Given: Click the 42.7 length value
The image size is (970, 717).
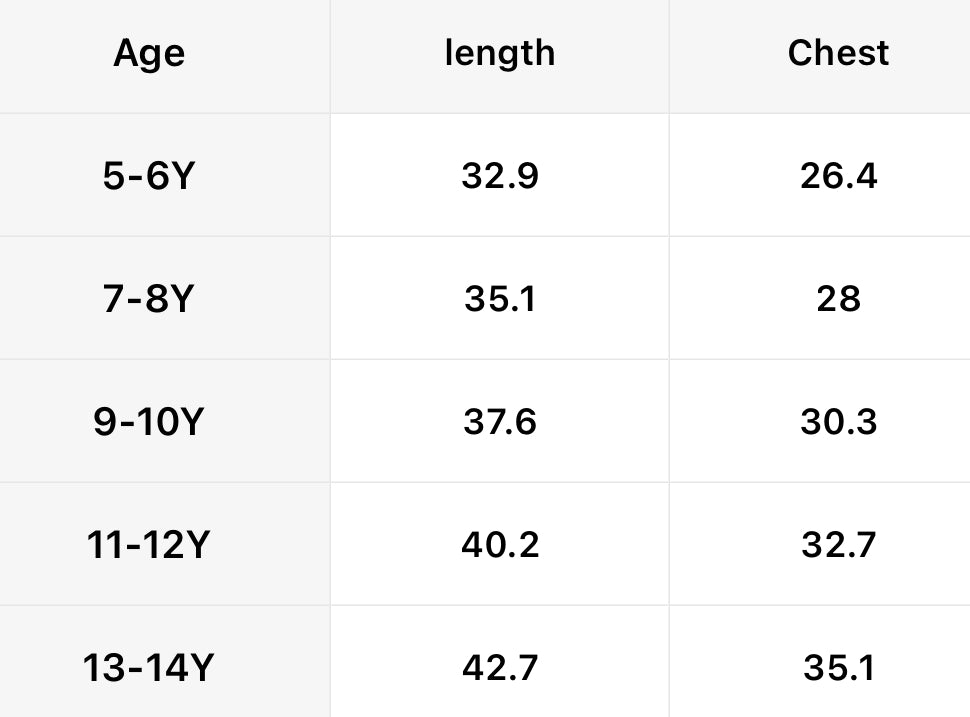Looking at the screenshot, I should pos(500,667).
